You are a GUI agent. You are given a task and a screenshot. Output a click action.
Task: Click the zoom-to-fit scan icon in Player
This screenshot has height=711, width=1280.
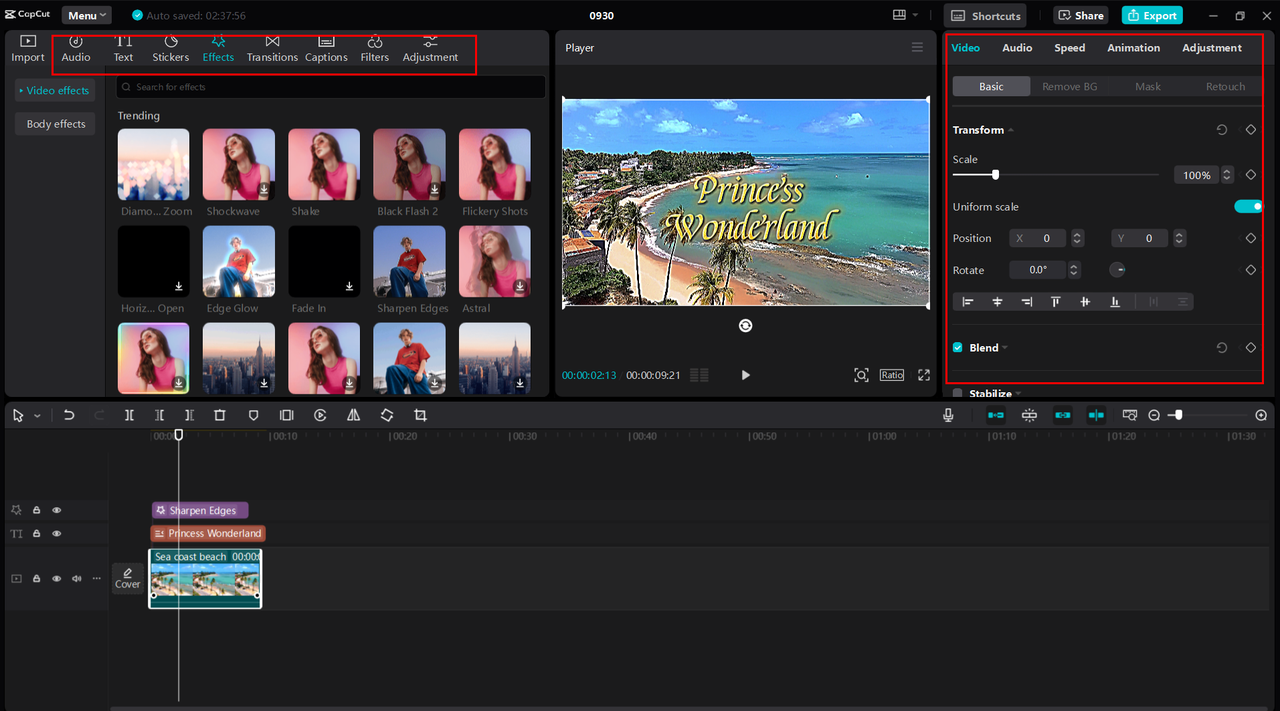point(861,375)
